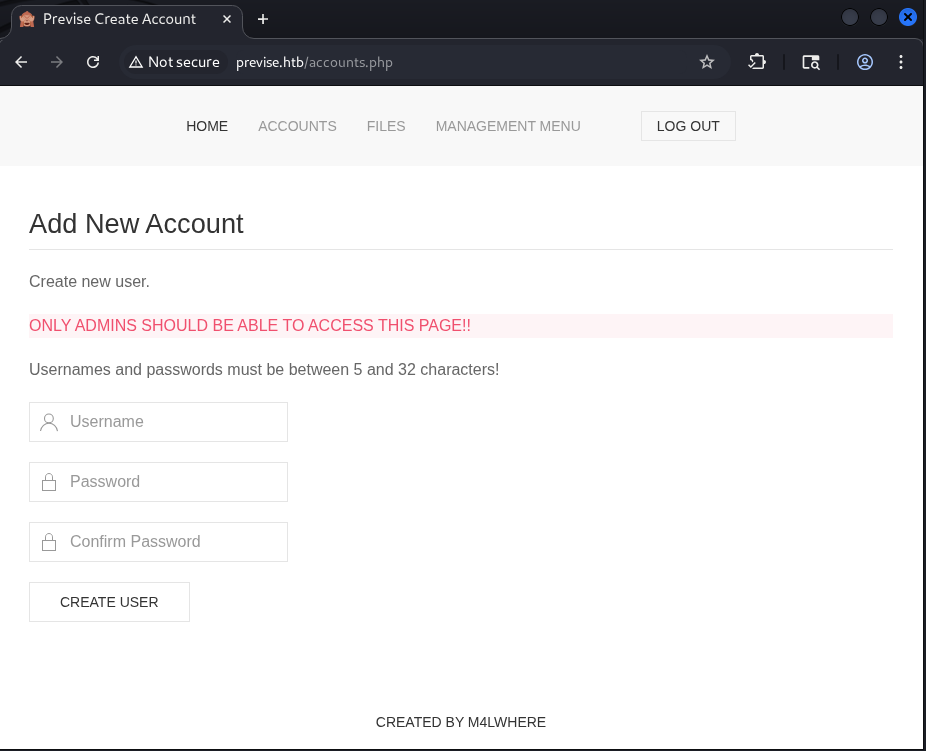Click the person icon inside the Username field
This screenshot has width=926, height=751.
click(49, 421)
